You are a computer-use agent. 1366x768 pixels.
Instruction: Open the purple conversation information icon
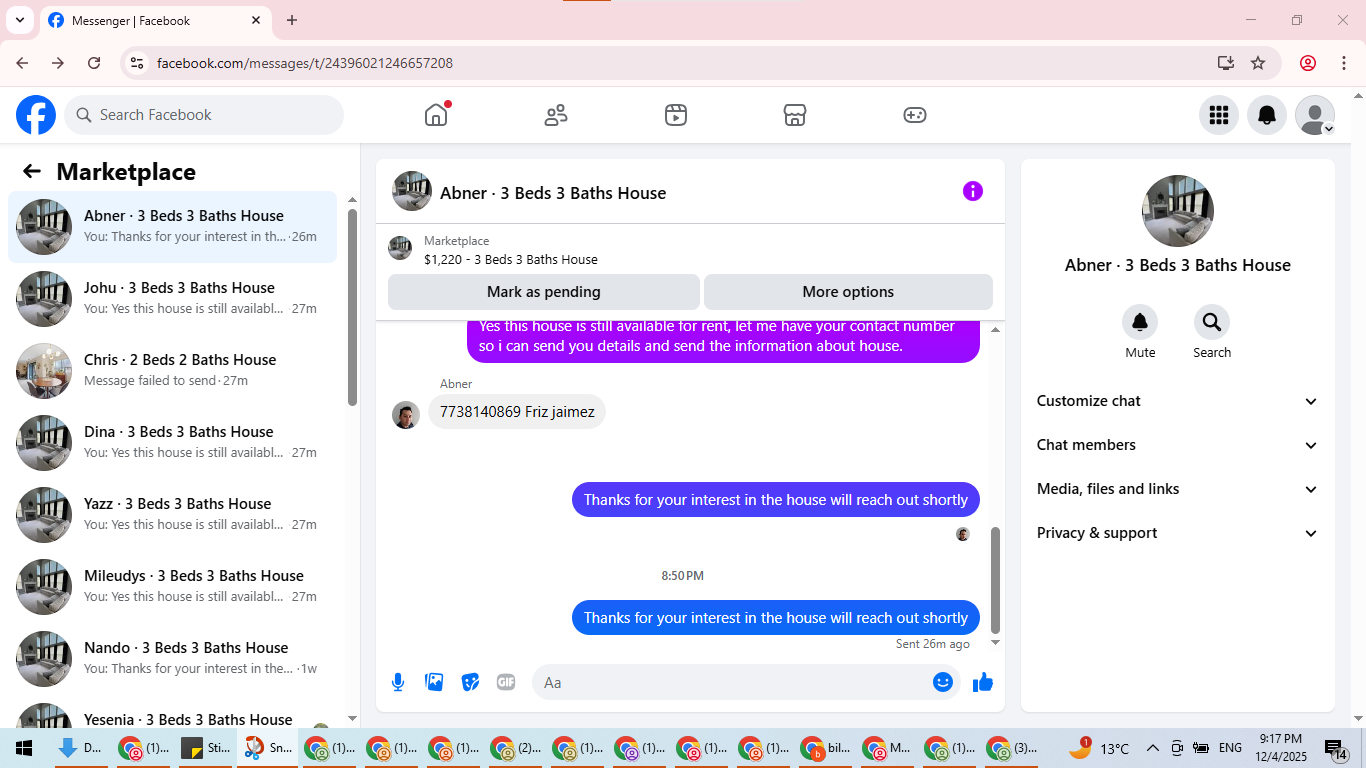click(x=973, y=191)
